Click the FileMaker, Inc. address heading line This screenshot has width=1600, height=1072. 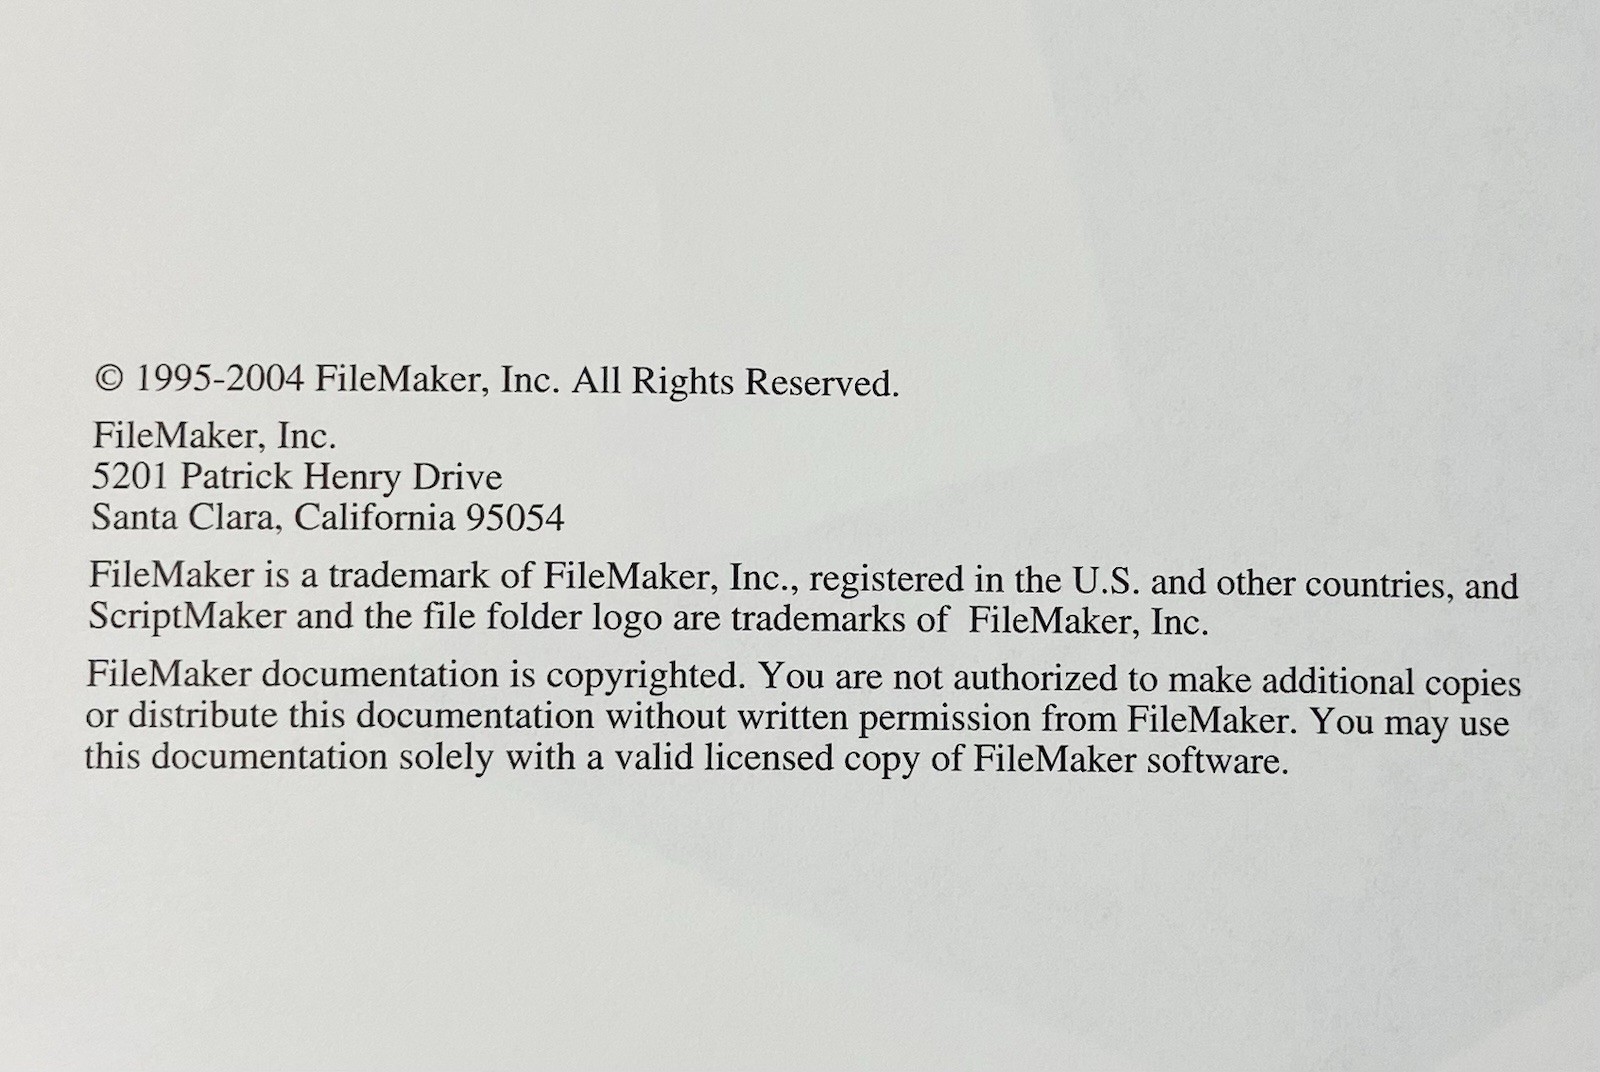click(214, 436)
